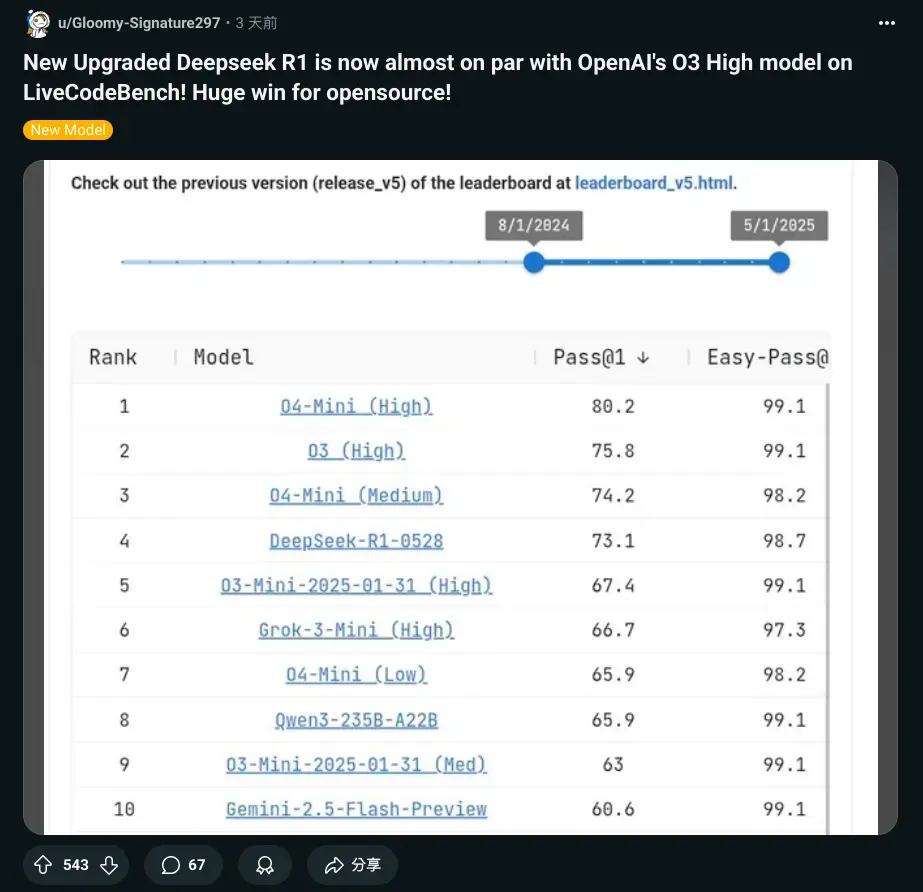The image size is (923, 892).
Task: Open the 67 comments
Action: pyautogui.click(x=183, y=865)
